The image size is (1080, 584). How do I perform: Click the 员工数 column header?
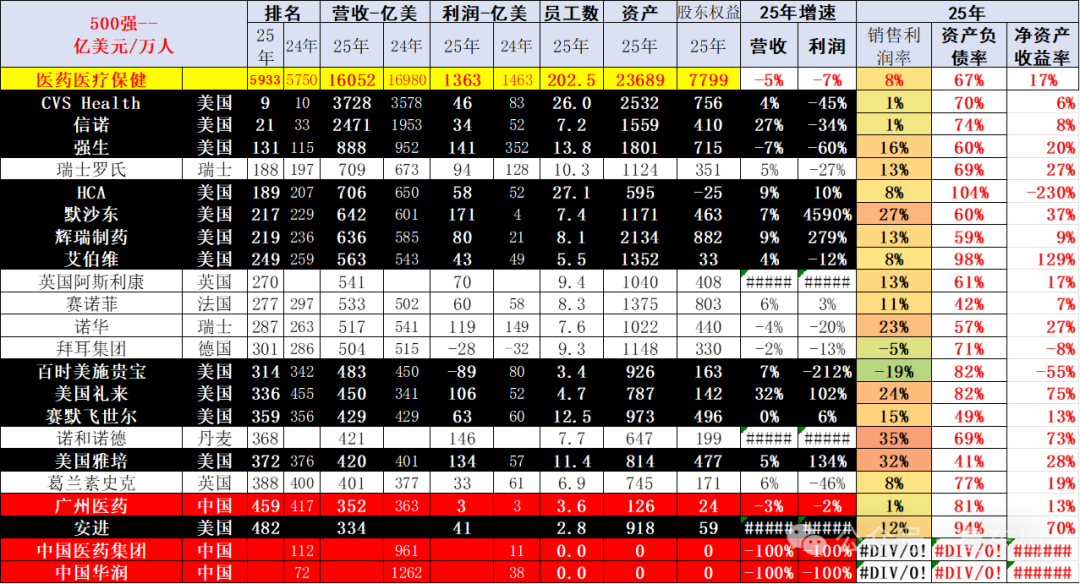tap(571, 12)
